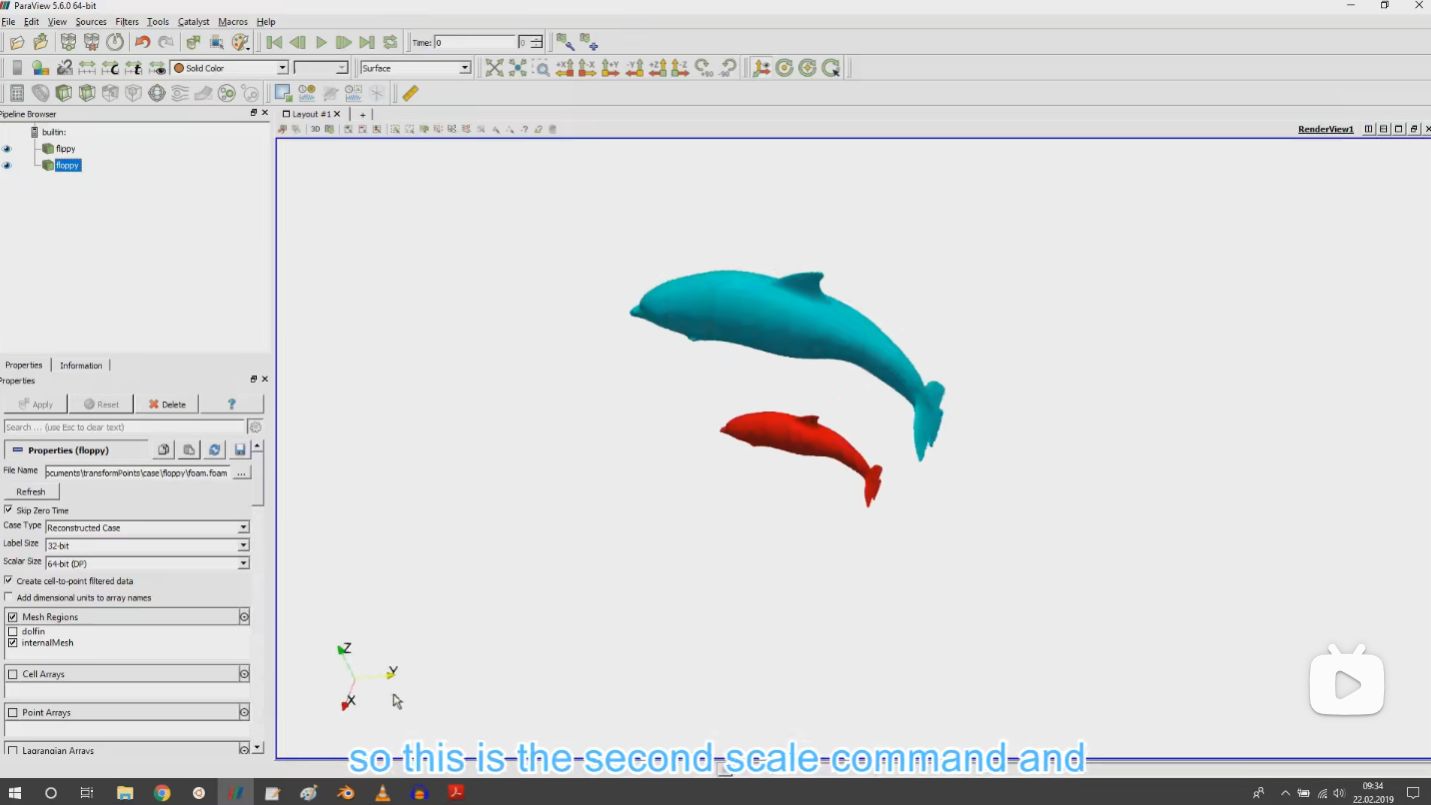Open the Macros menu
1431x805 pixels.
click(233, 21)
